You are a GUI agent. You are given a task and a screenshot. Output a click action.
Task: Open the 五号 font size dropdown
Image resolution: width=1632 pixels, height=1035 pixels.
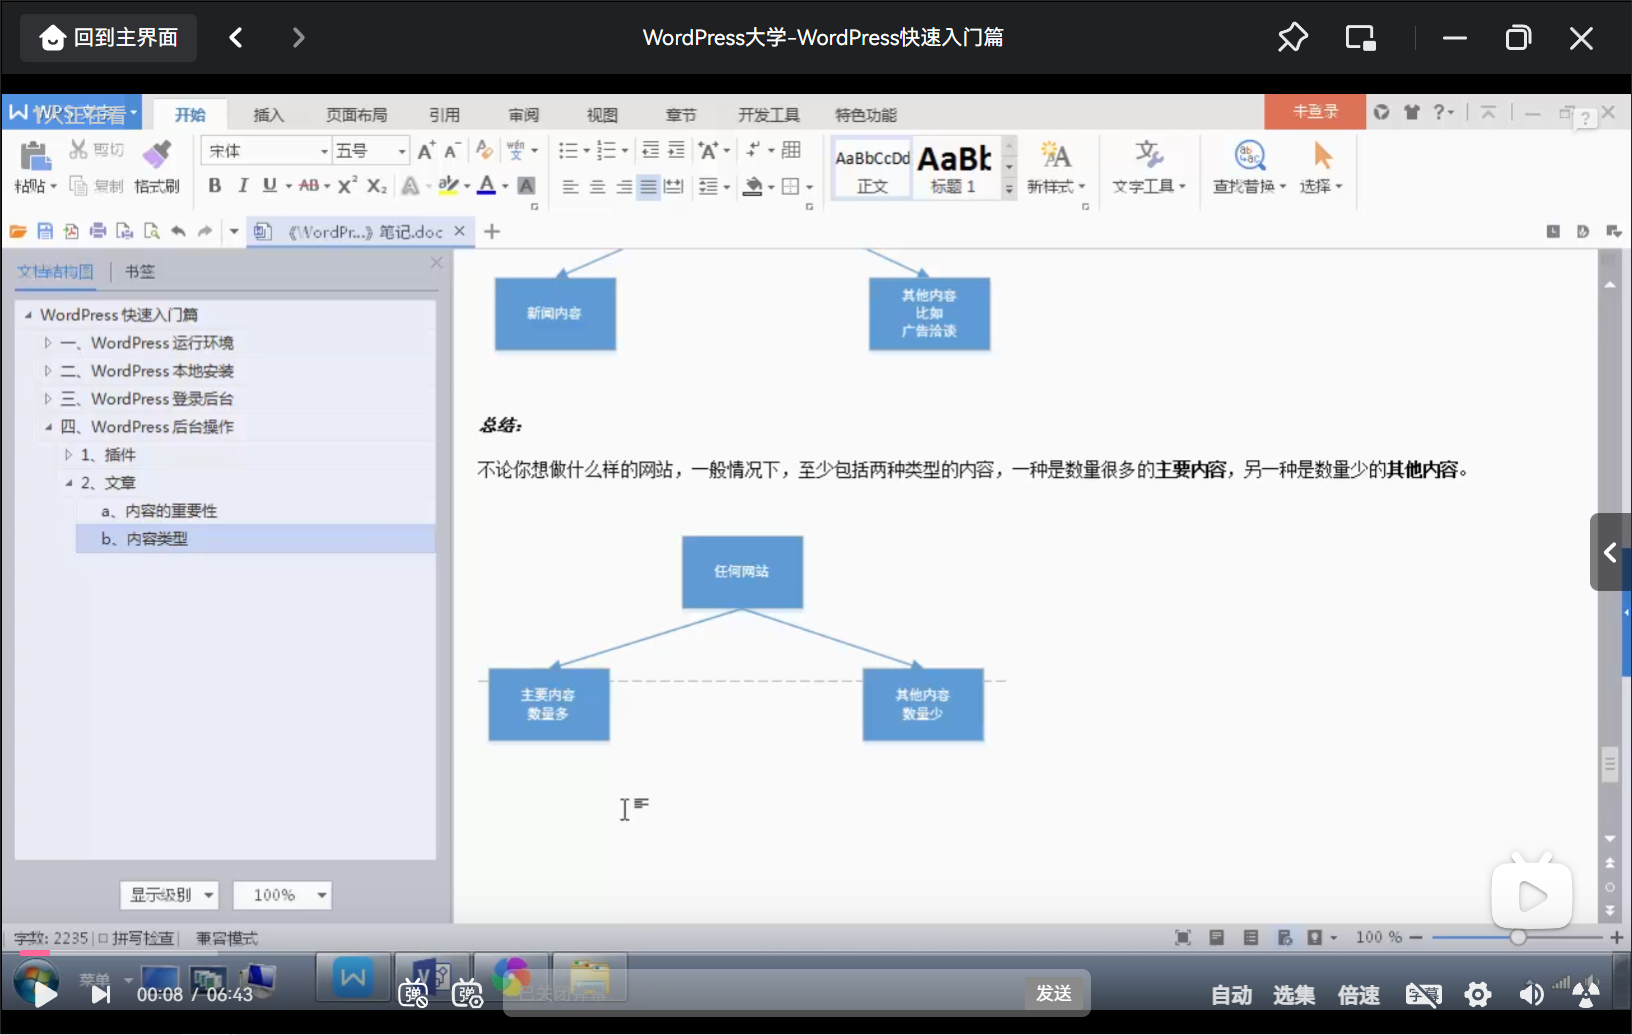(x=402, y=152)
